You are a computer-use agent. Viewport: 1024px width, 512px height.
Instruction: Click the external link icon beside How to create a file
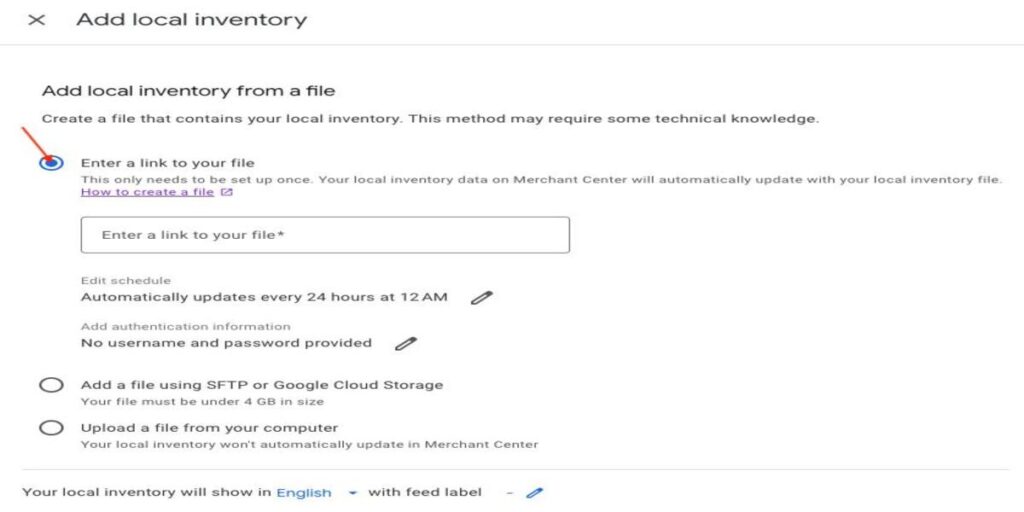(227, 192)
